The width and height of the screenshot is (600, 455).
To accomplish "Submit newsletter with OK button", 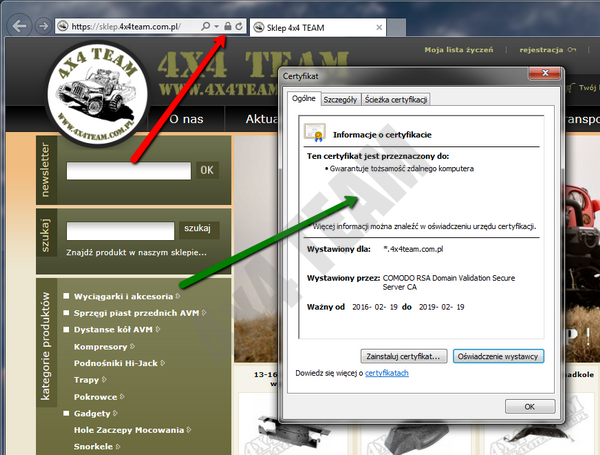I will click(x=207, y=170).
